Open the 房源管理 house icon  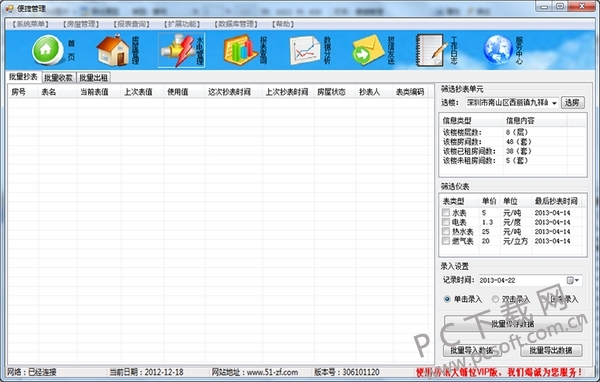tap(113, 51)
